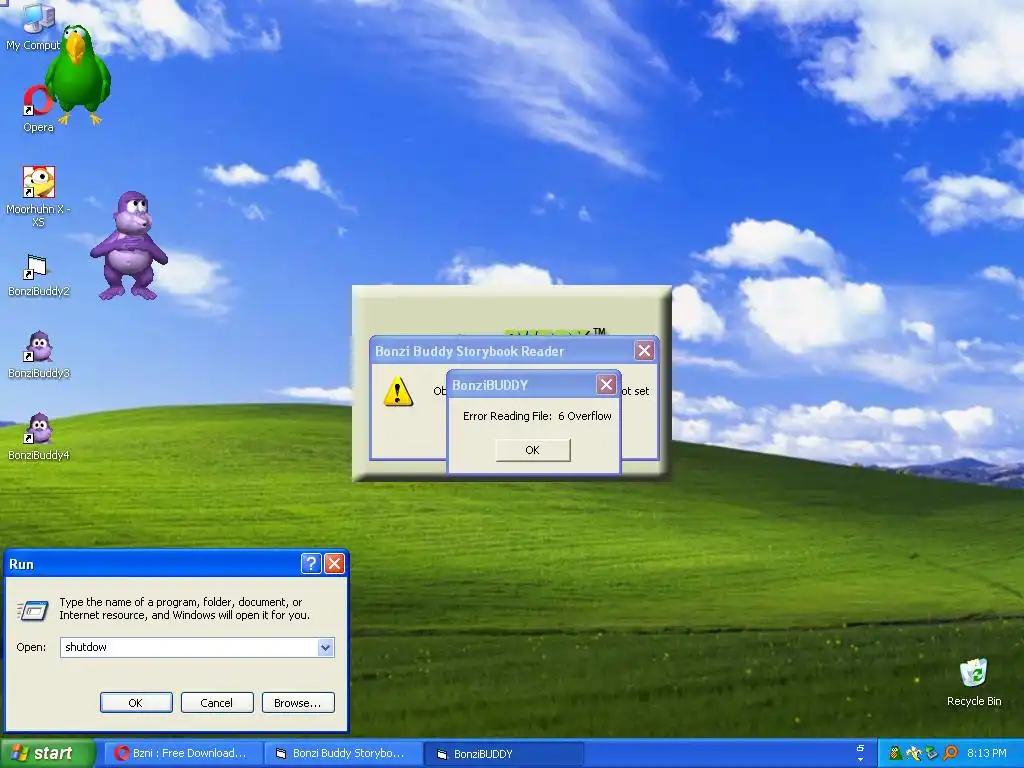Select the BonziBuddy4 desktop shortcut
This screenshot has width=1024, height=768.
click(x=38, y=436)
